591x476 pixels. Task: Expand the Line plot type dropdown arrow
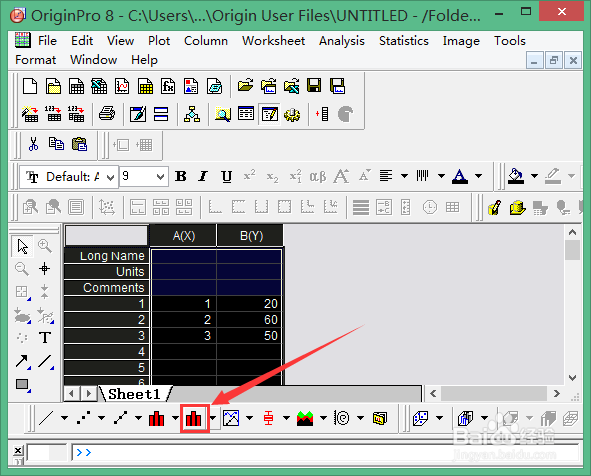click(64, 418)
